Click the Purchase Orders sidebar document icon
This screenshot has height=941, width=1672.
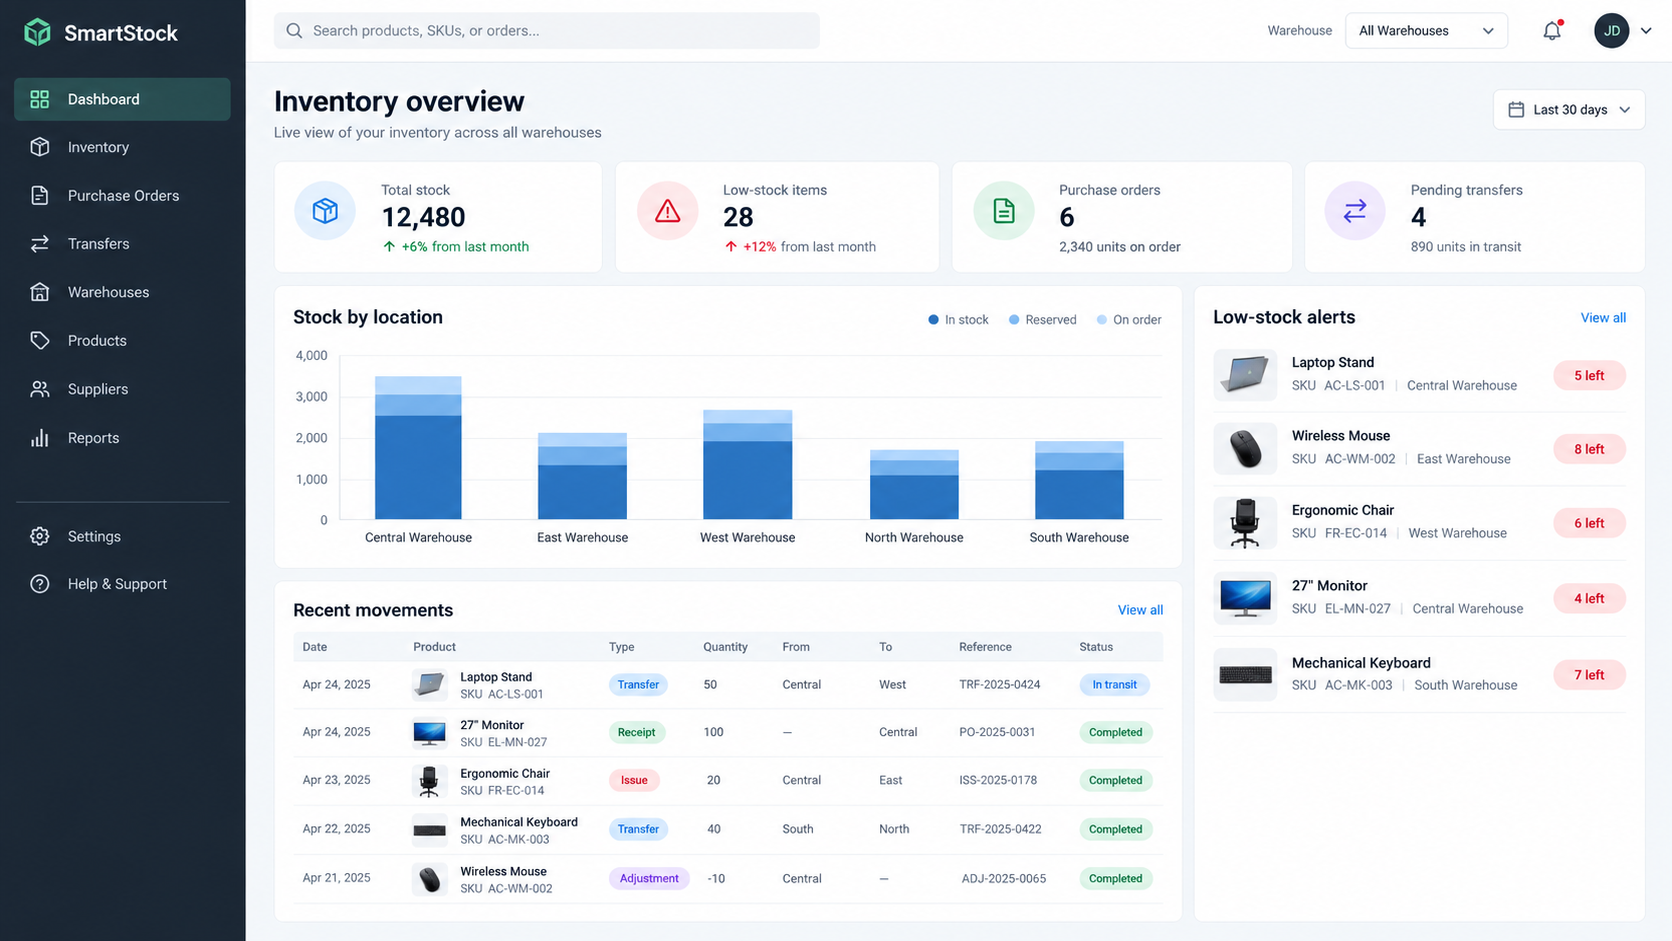(x=40, y=196)
